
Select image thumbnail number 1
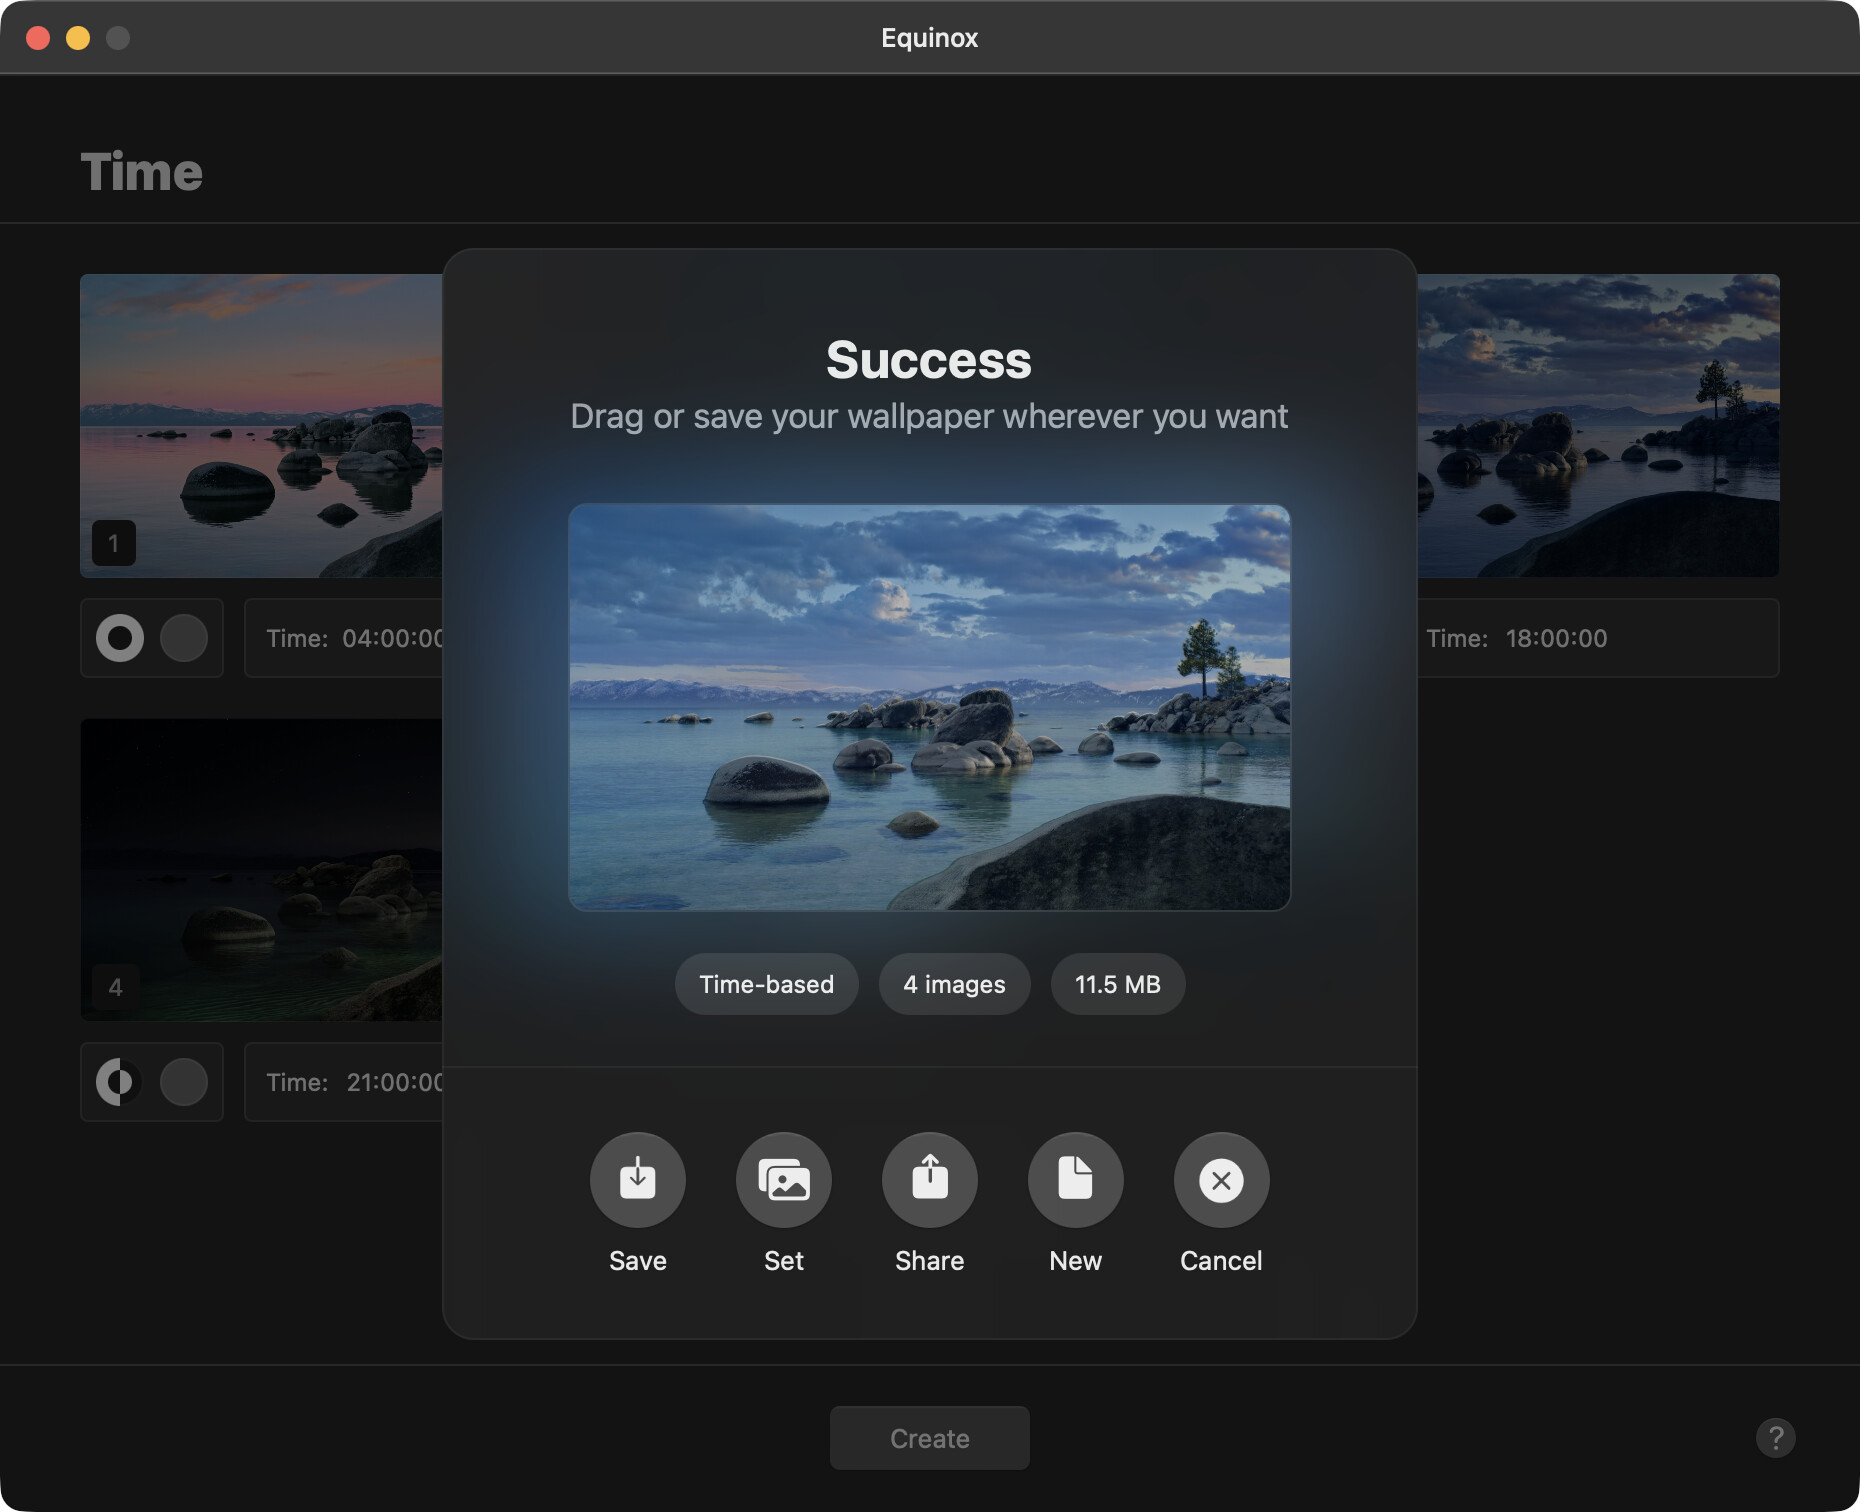coord(260,425)
